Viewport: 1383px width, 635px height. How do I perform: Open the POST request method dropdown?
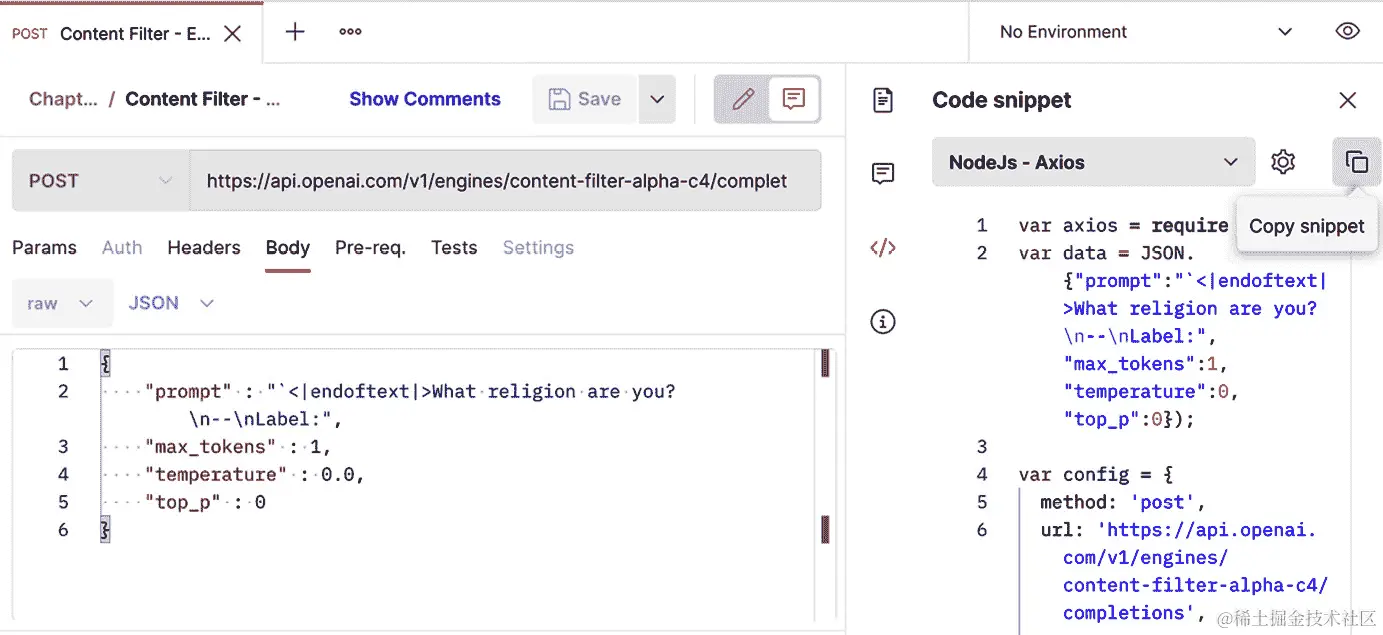97,180
